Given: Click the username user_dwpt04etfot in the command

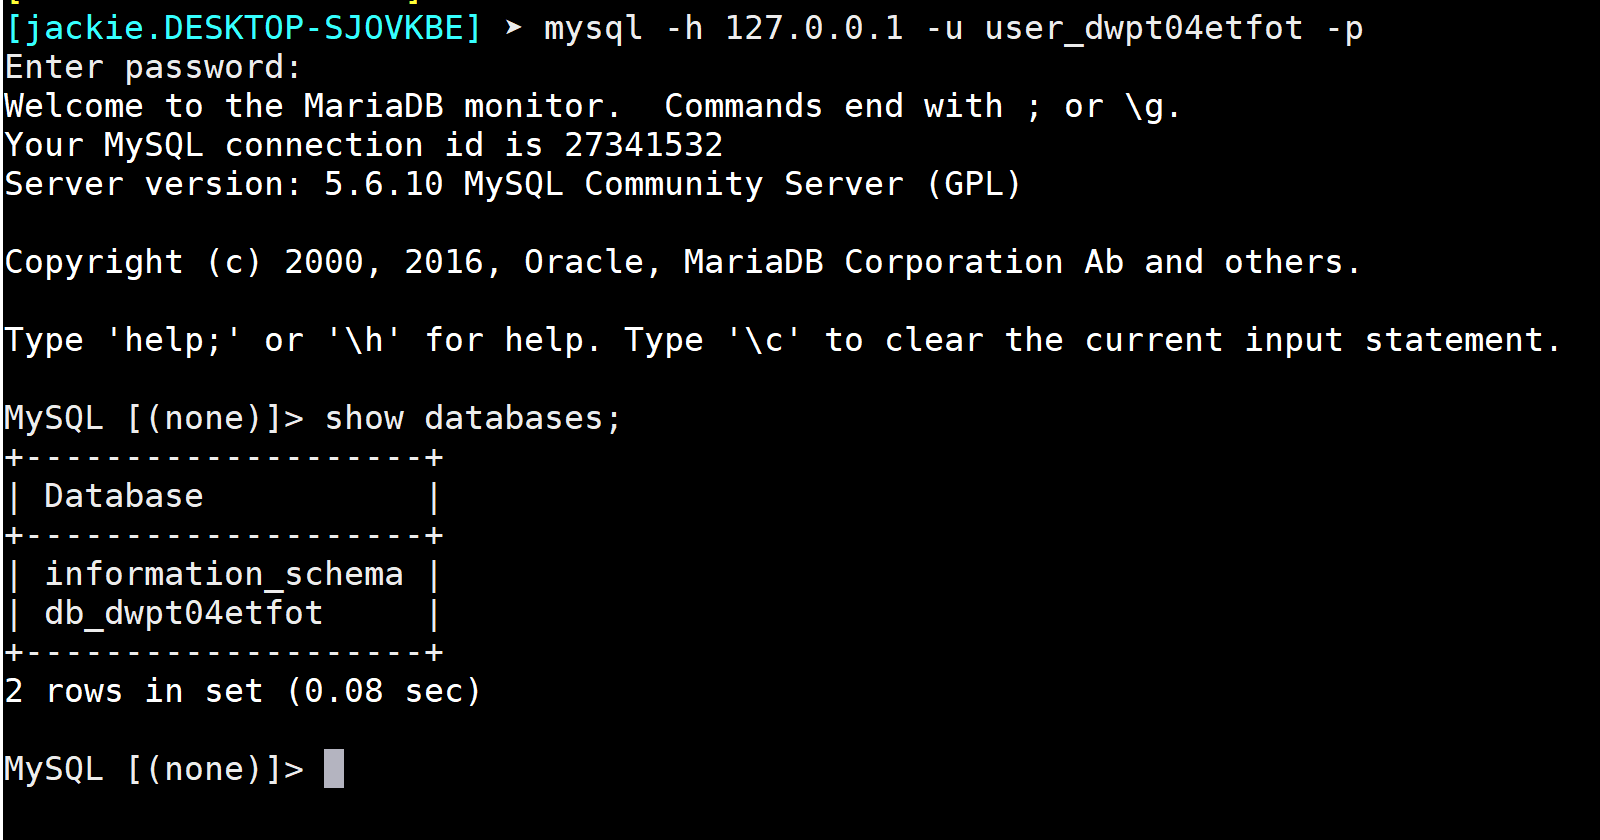Looking at the screenshot, I should pyautogui.click(x=1144, y=28).
